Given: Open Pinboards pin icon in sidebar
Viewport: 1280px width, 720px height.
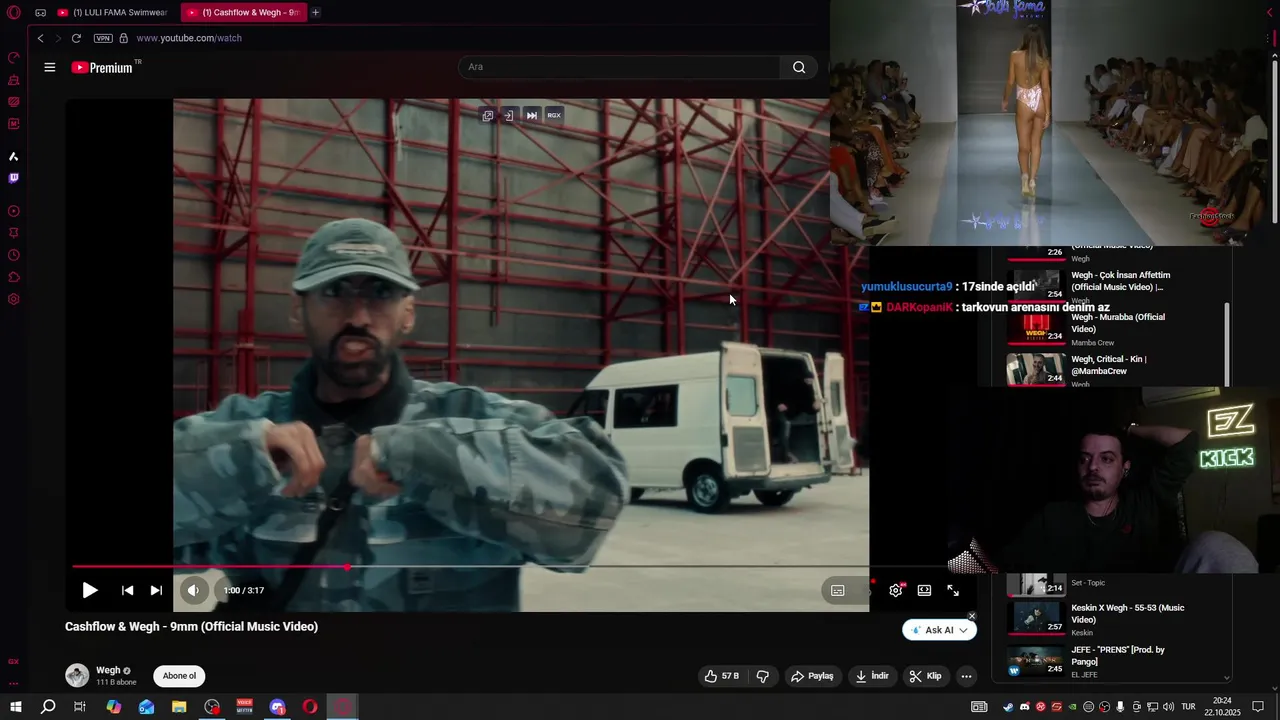Looking at the screenshot, I should [14, 233].
